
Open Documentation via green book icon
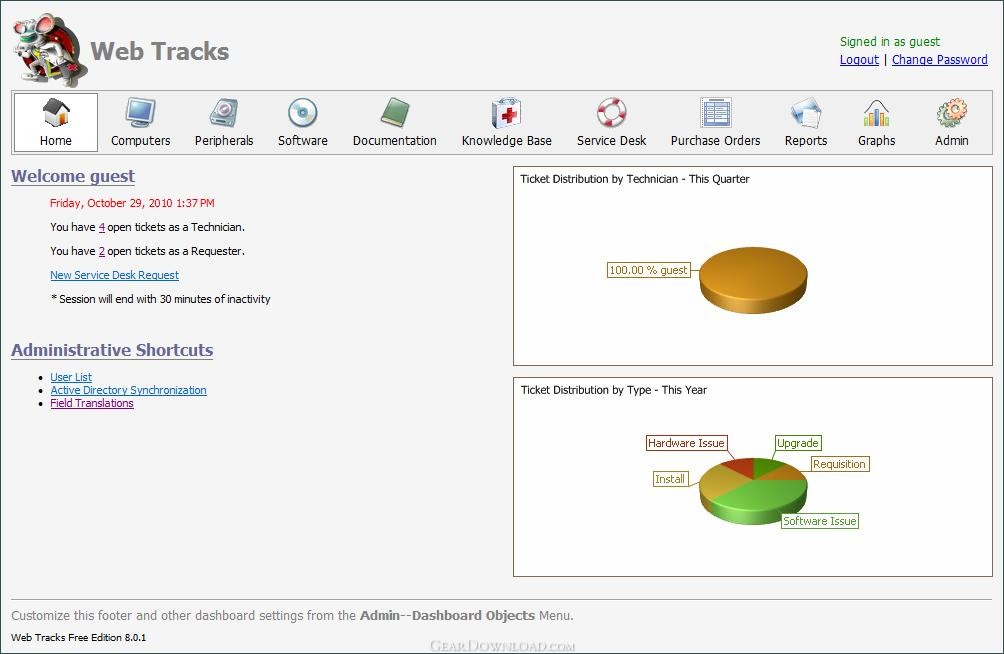point(394,112)
